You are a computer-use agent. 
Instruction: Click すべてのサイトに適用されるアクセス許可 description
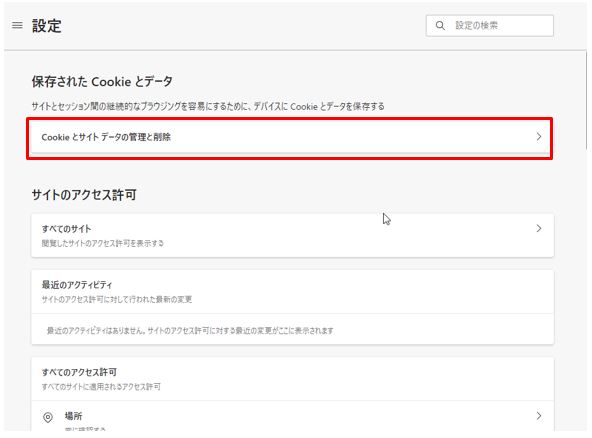pyautogui.click(x=101, y=387)
